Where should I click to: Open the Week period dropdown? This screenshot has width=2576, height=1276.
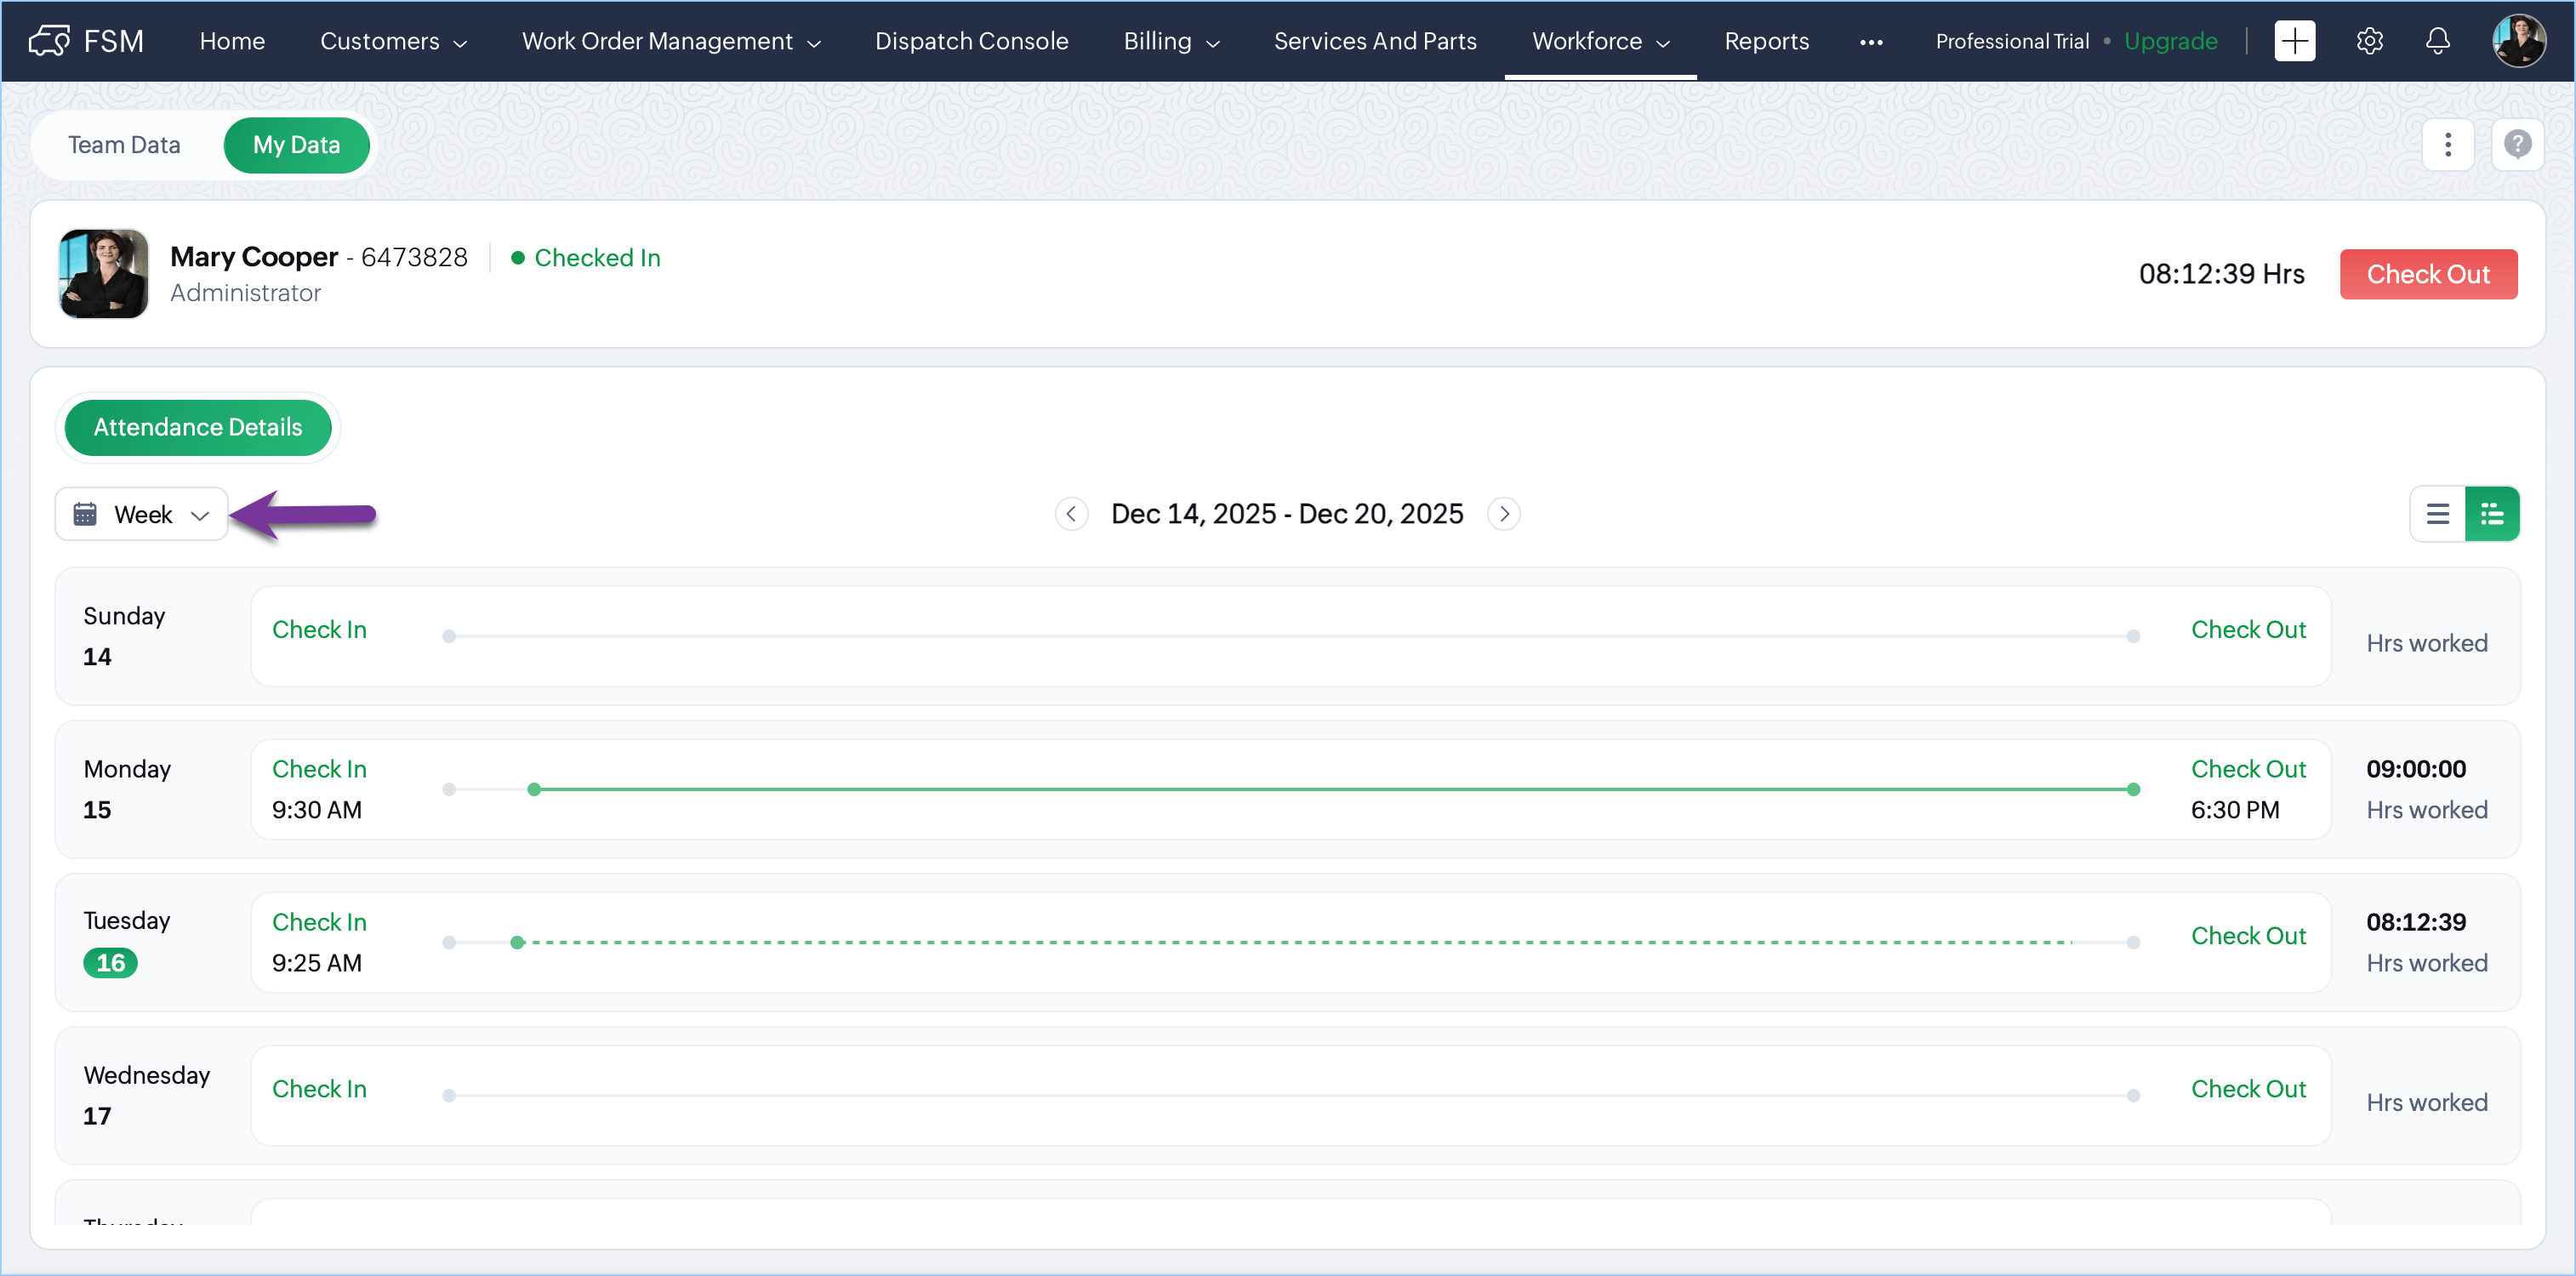[142, 514]
